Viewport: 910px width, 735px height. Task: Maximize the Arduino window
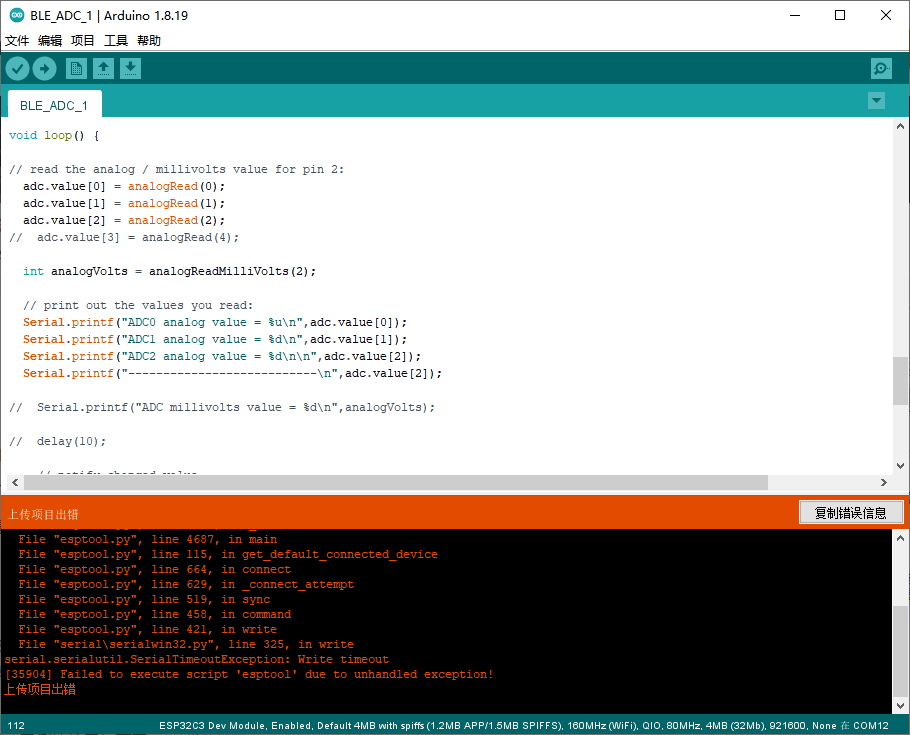[x=840, y=15]
